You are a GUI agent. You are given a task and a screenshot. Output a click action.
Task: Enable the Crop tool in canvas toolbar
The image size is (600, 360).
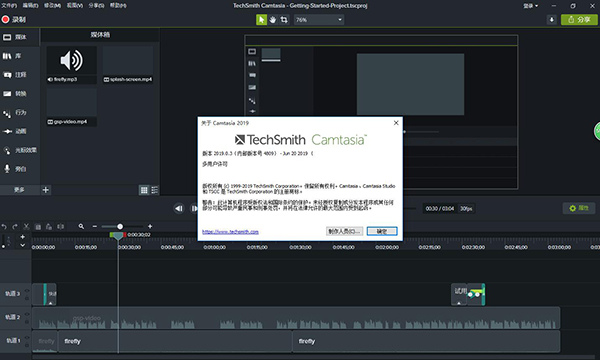[284, 20]
